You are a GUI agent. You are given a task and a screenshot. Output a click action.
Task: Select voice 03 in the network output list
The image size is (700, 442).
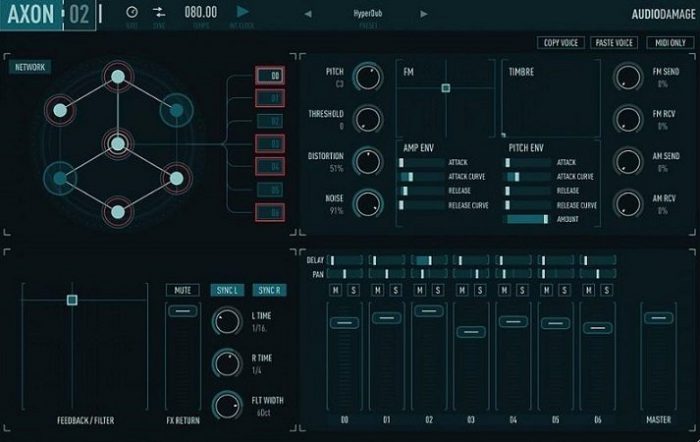(269, 144)
